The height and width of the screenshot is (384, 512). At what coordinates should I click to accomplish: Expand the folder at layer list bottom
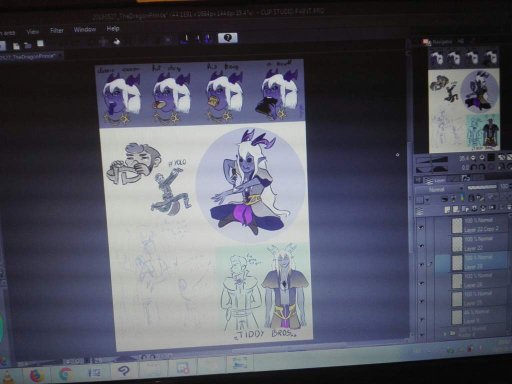click(445, 333)
